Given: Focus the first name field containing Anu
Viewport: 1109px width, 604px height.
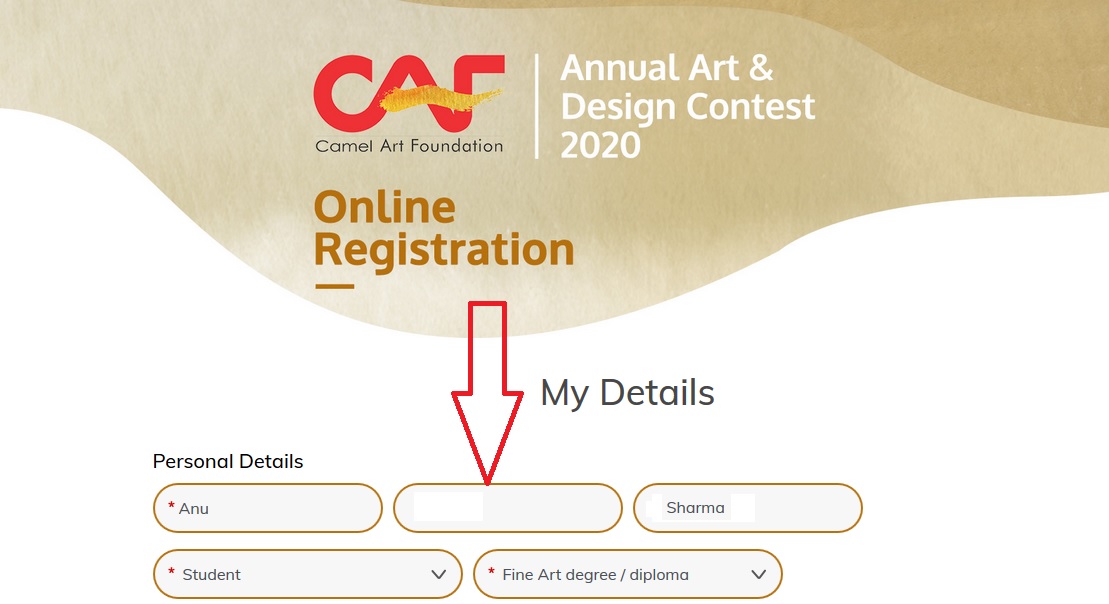Looking at the screenshot, I should (268, 508).
